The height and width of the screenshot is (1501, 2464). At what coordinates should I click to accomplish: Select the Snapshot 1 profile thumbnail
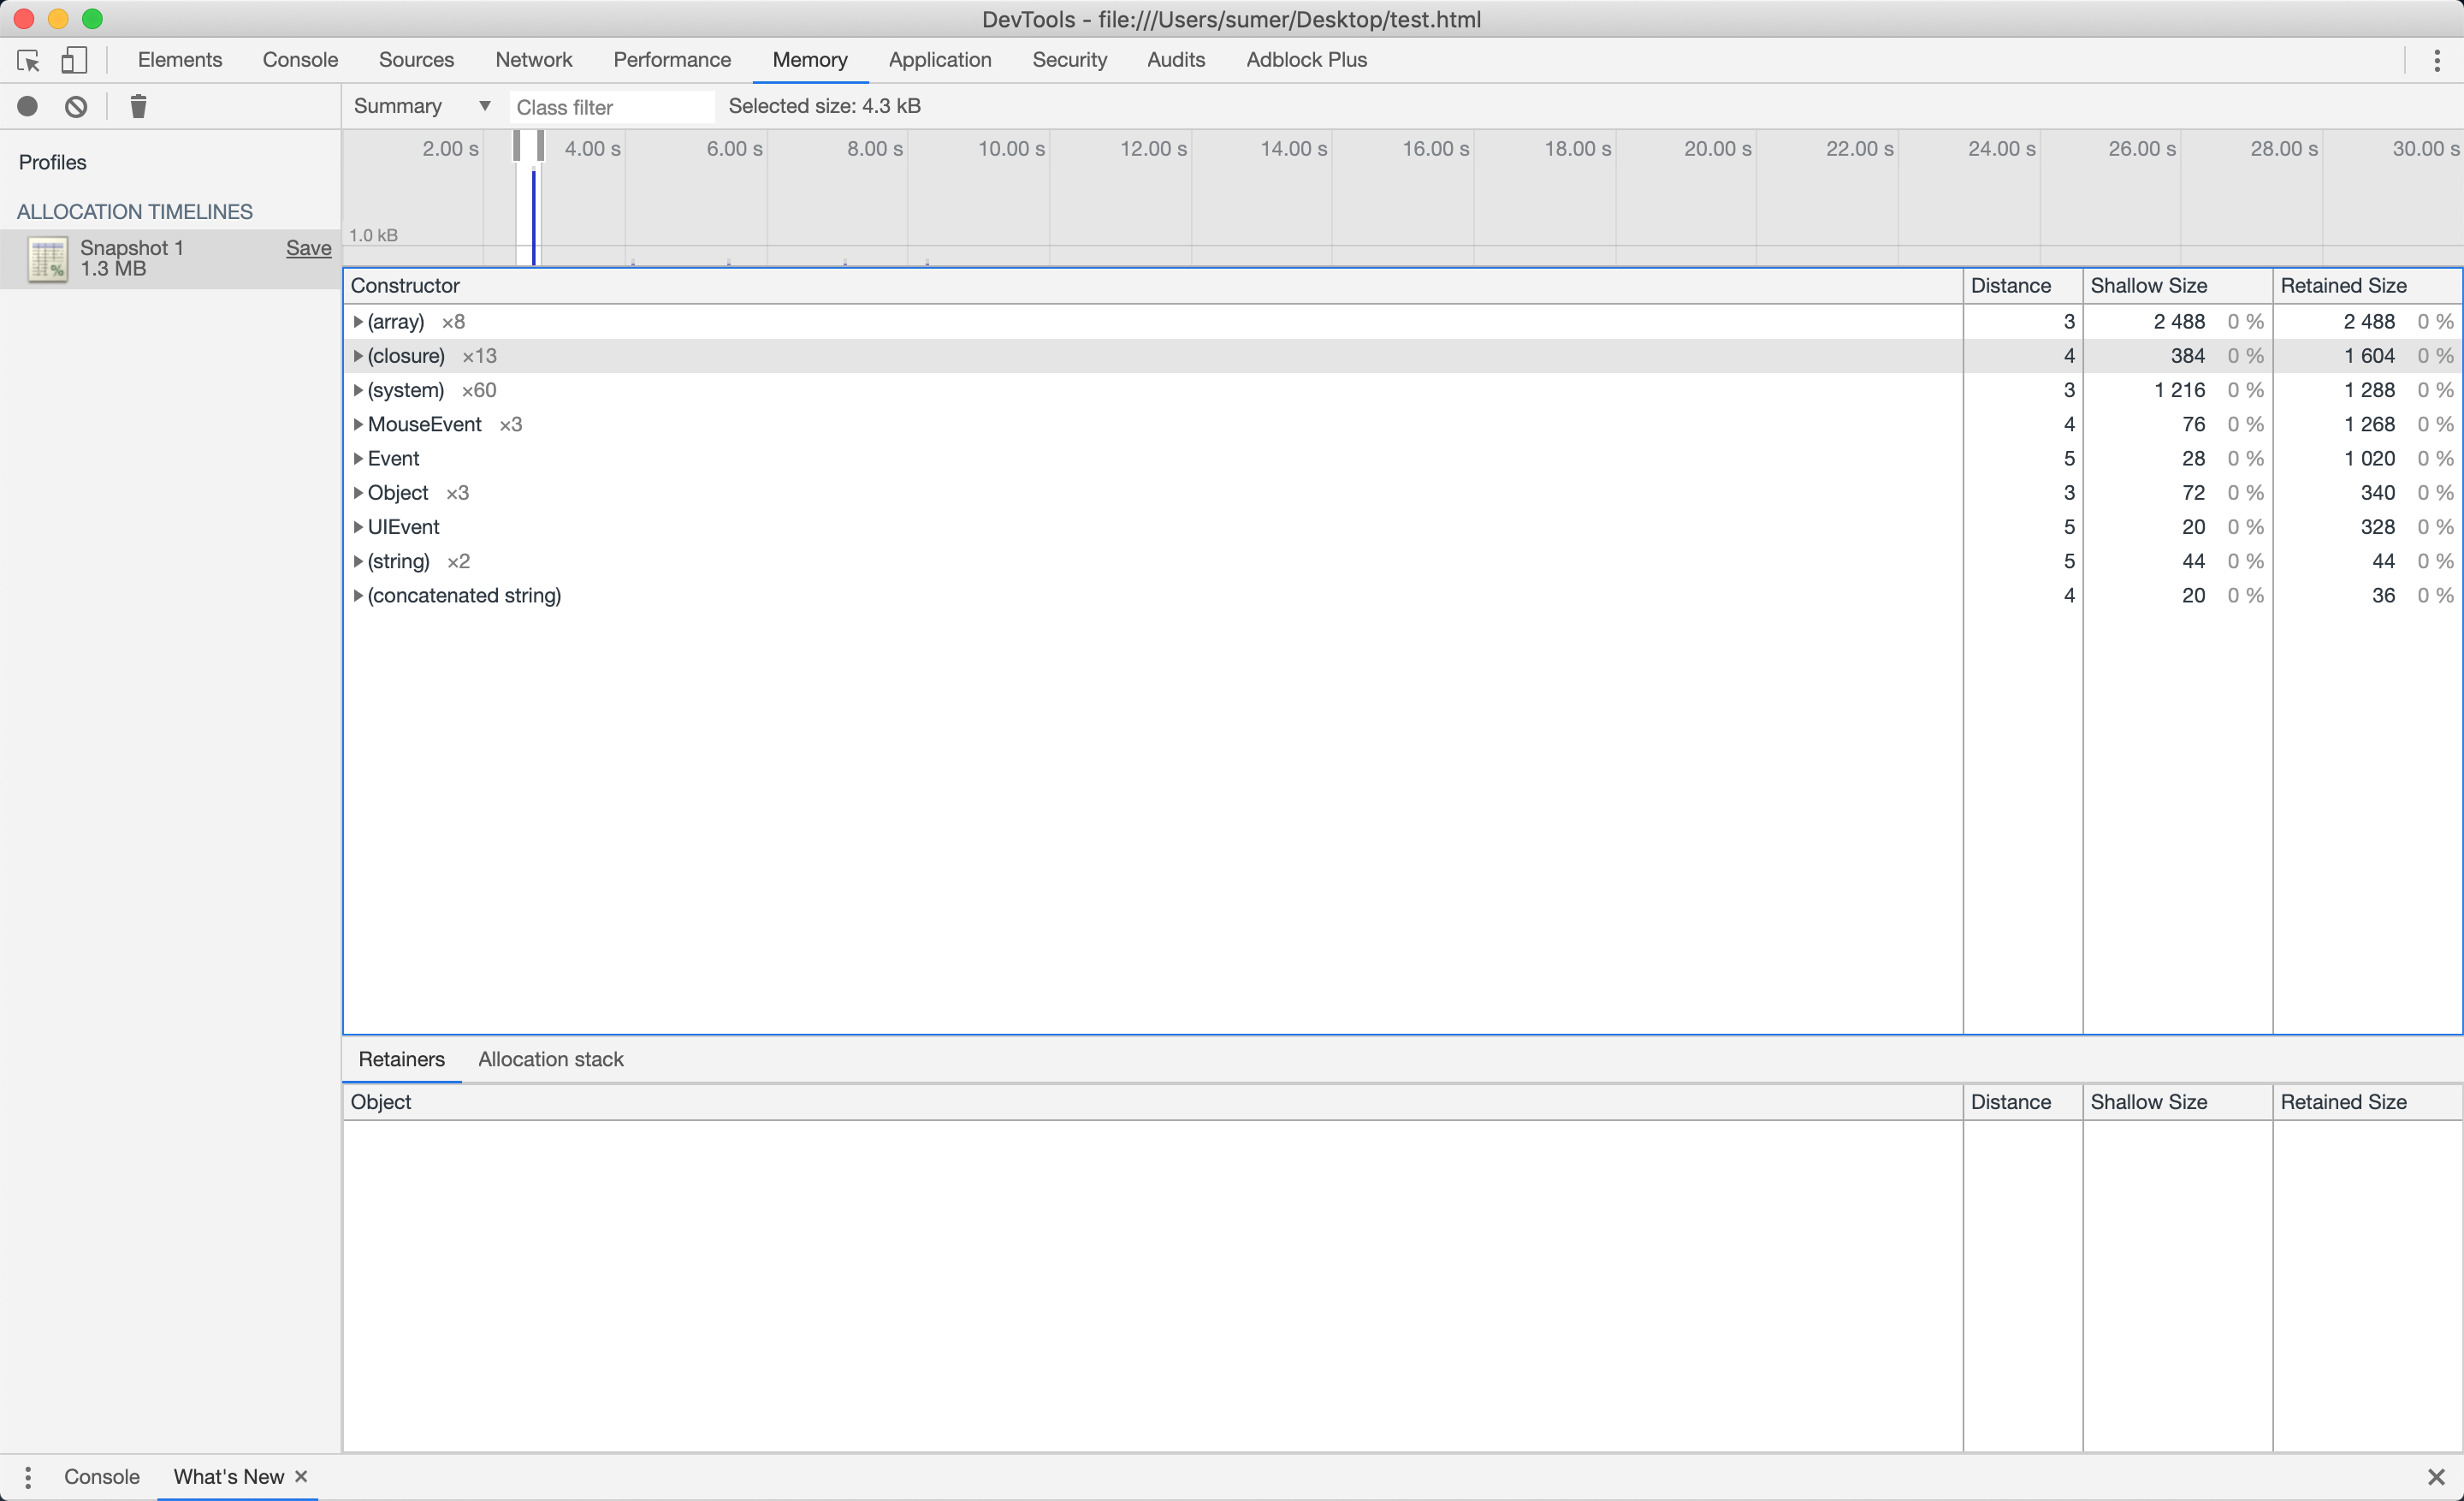[47, 259]
